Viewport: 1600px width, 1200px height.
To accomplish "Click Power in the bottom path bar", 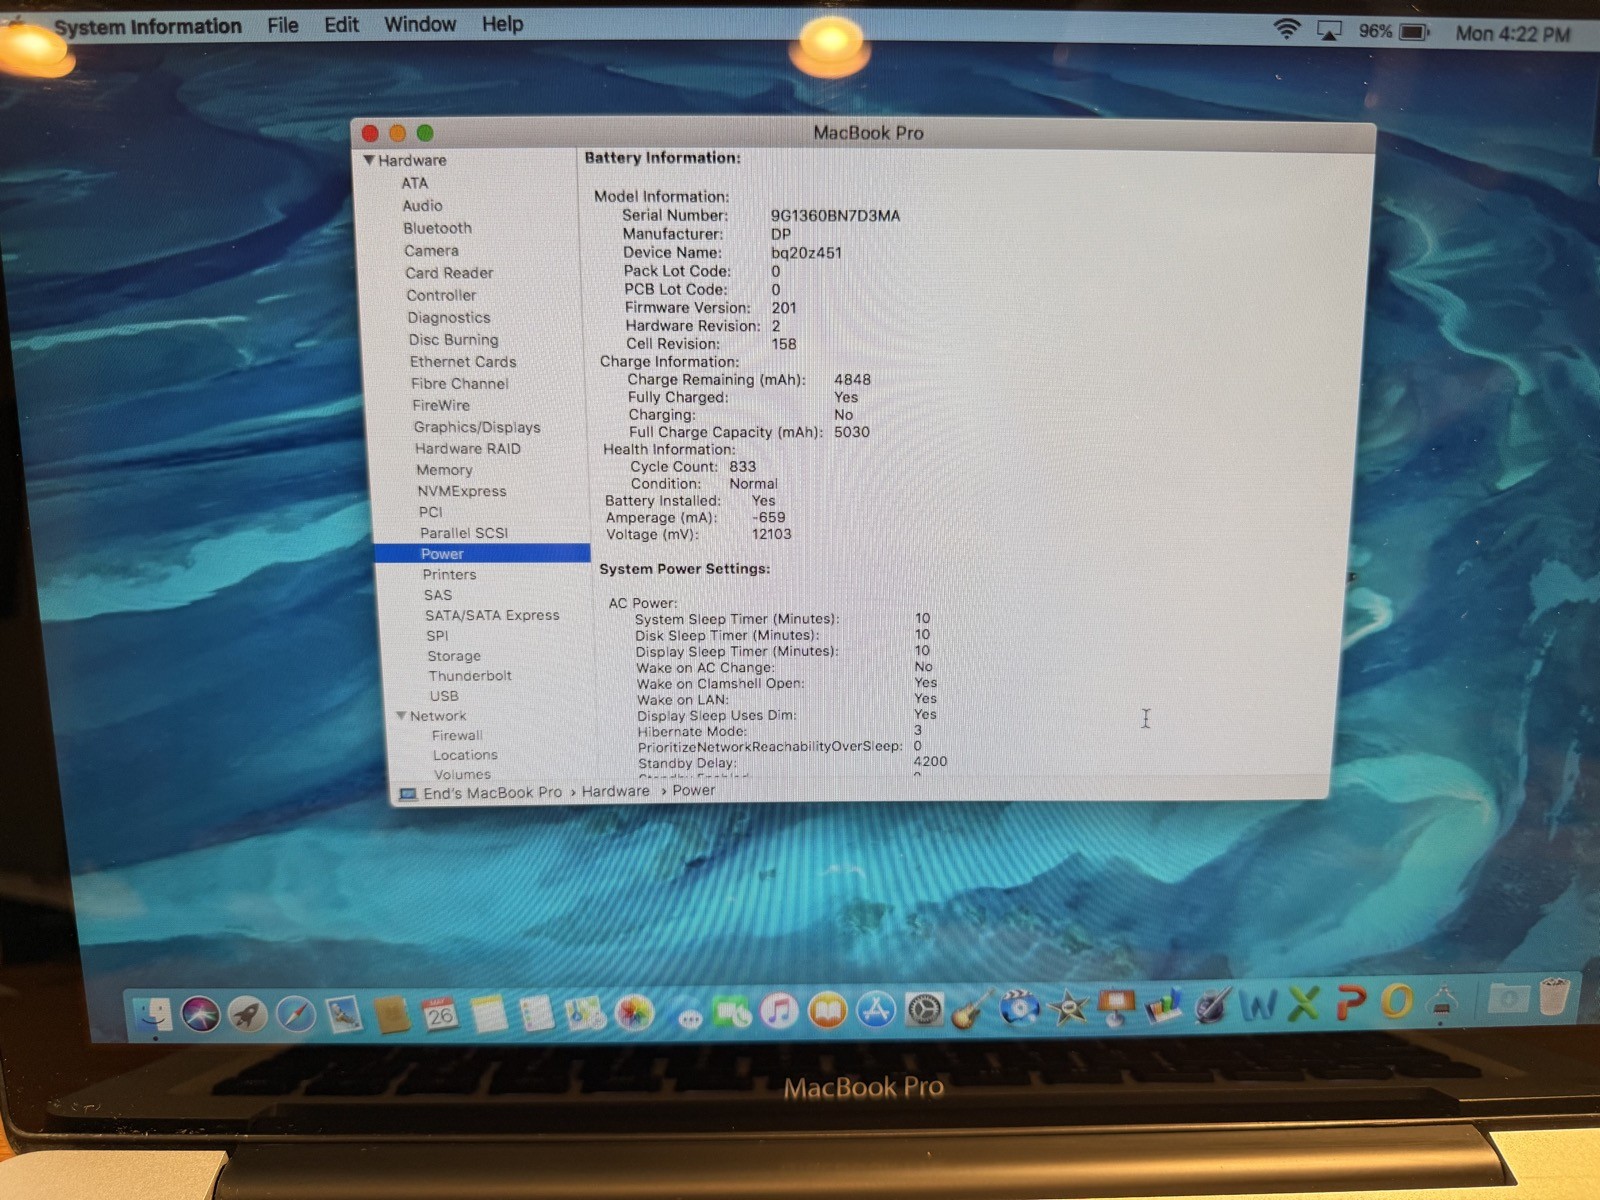I will pos(693,790).
